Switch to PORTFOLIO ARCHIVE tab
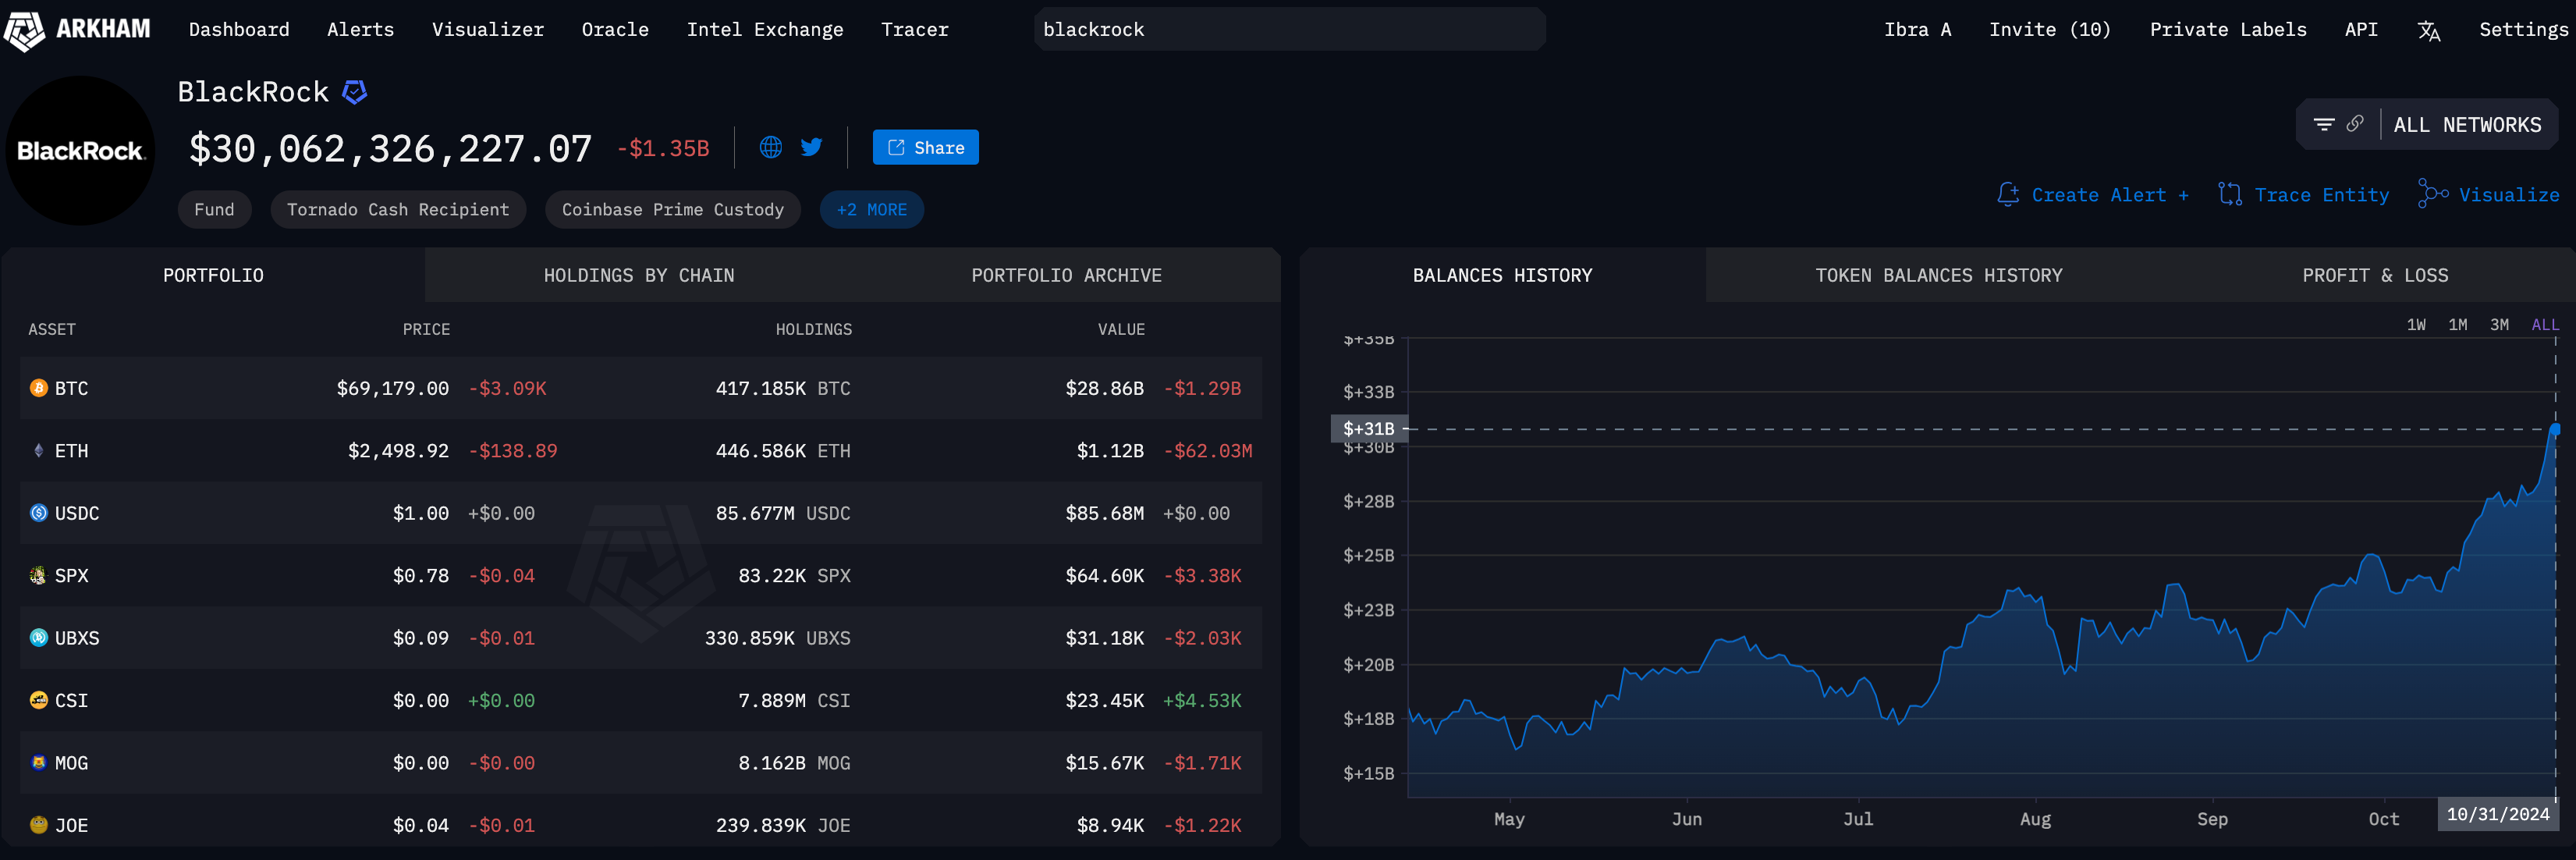Image resolution: width=2576 pixels, height=860 pixels. 1066,275
